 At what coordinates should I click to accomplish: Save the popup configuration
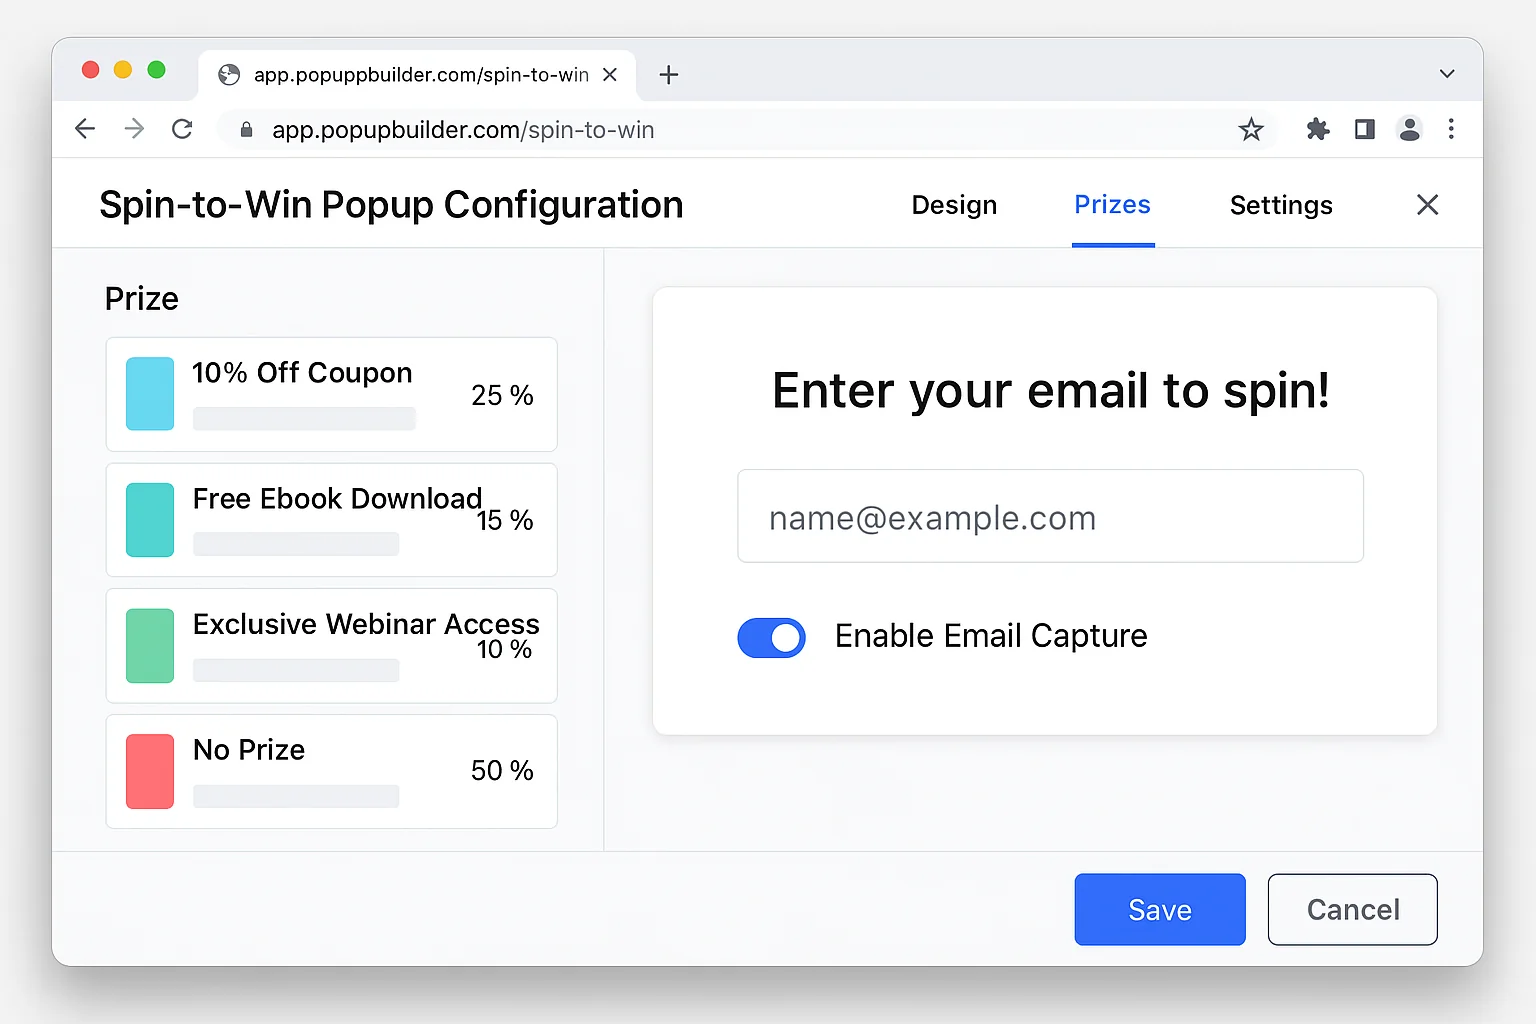point(1159,909)
